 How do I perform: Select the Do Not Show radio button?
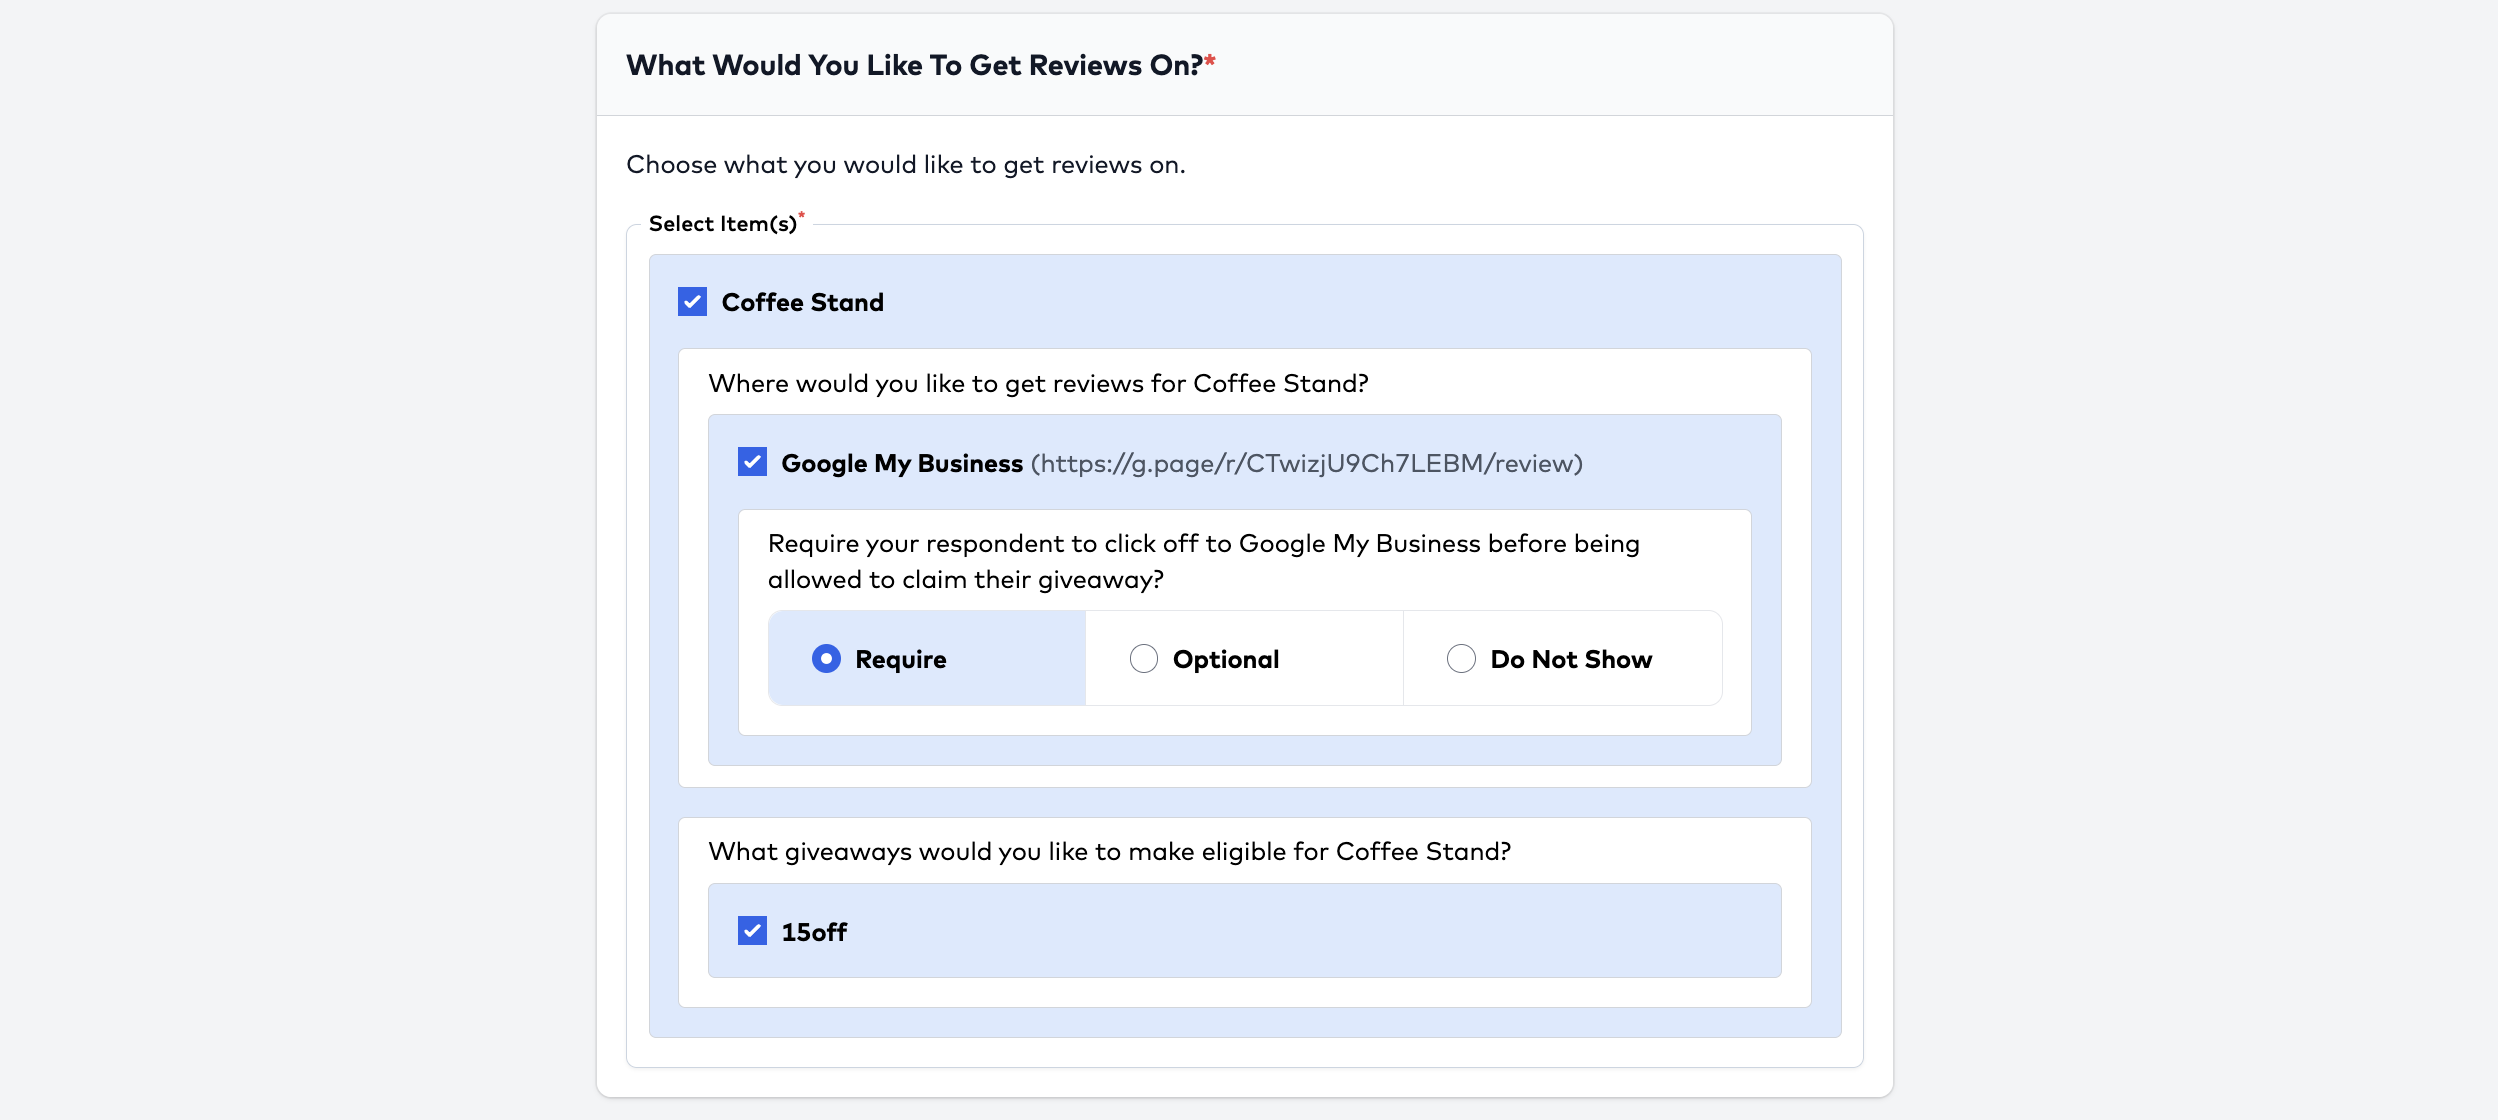click(1461, 659)
